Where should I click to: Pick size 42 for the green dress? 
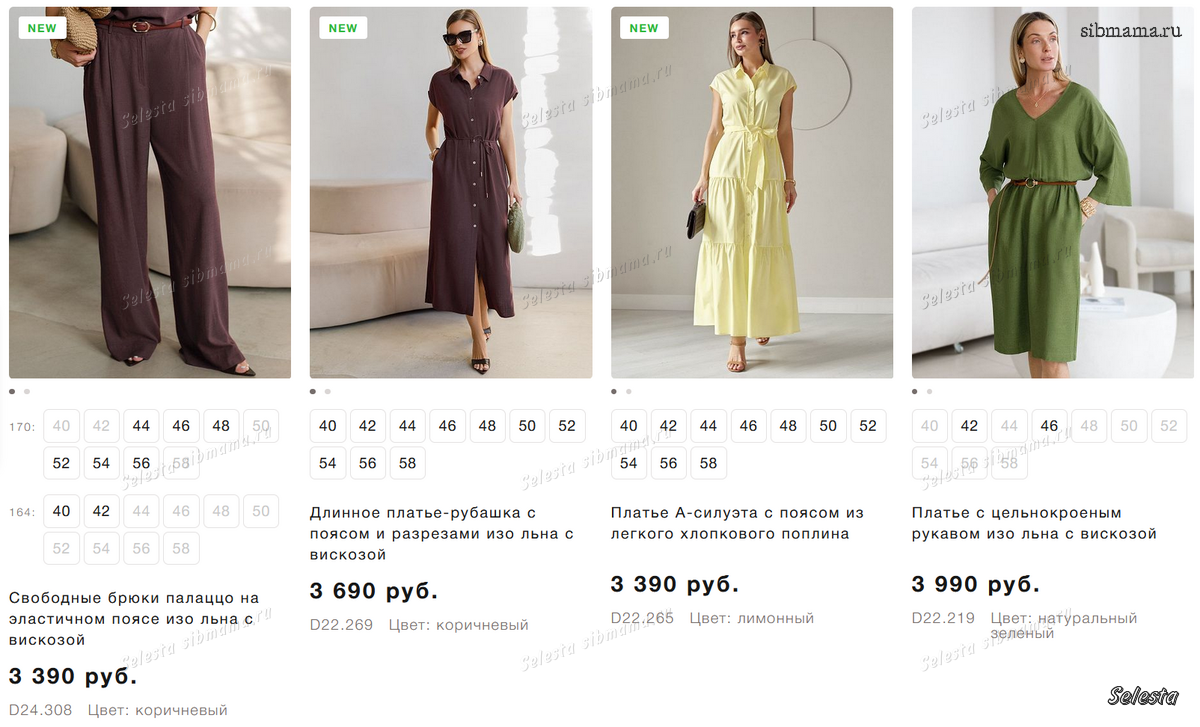tap(969, 426)
